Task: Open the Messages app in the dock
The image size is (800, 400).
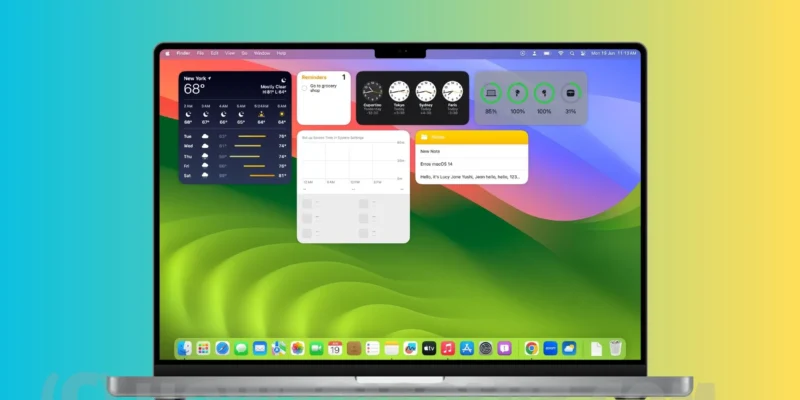Action: pos(241,348)
